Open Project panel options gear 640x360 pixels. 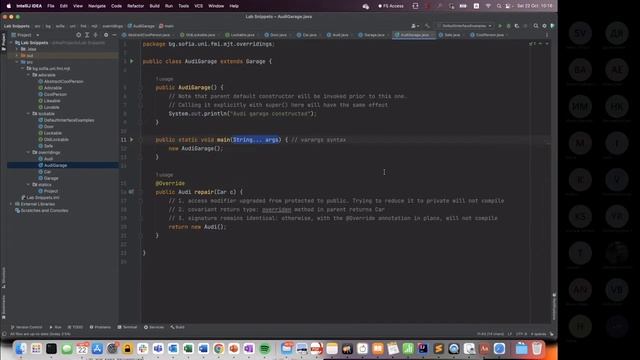tap(106, 35)
